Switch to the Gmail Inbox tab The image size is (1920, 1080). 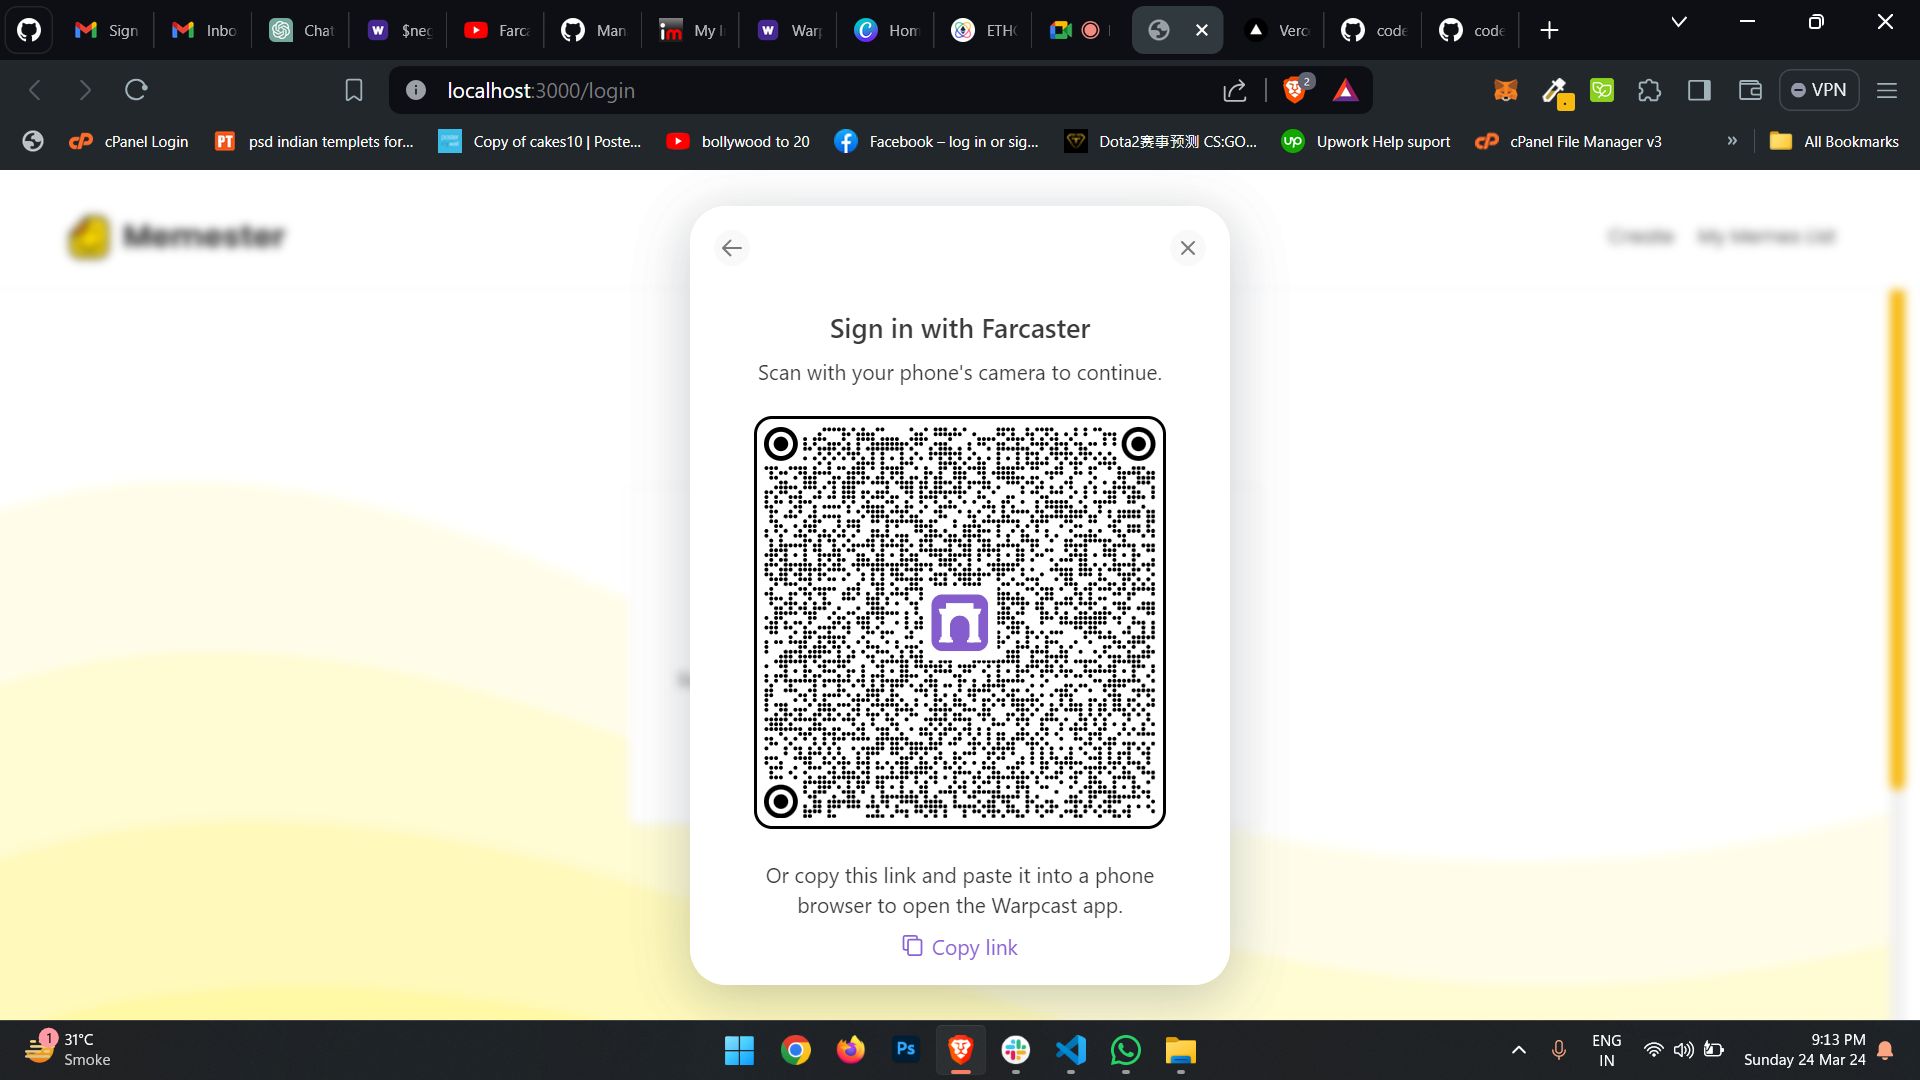(203, 30)
